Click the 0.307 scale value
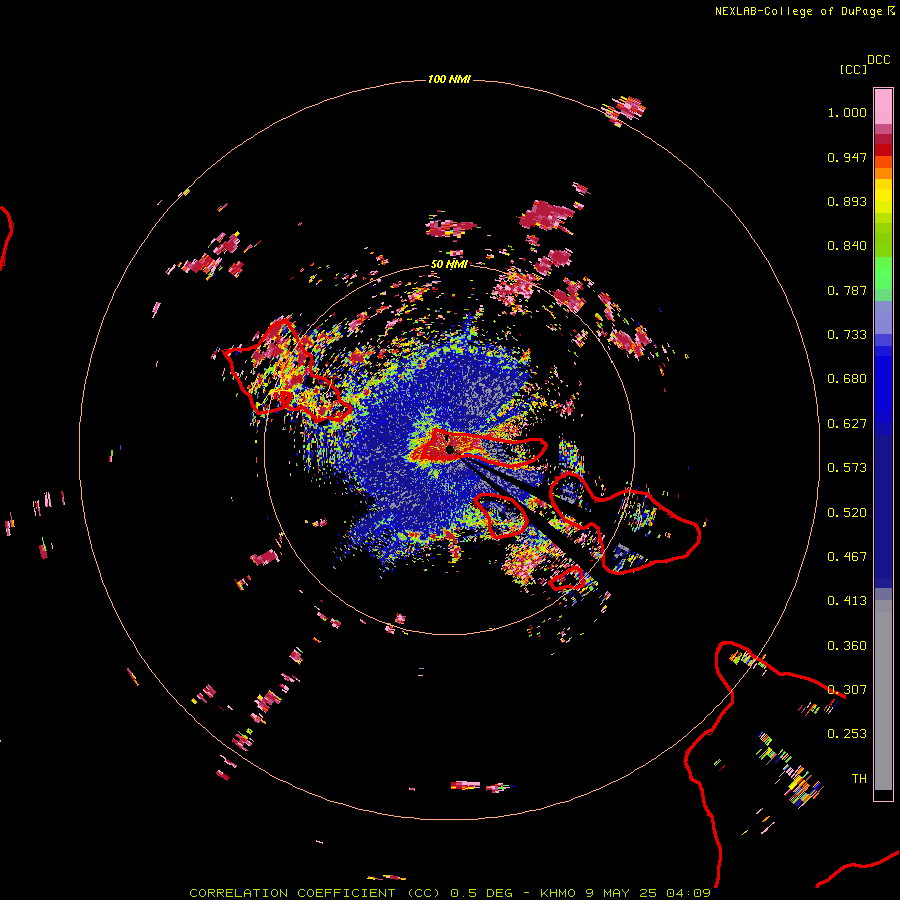This screenshot has height=900, width=900. [x=847, y=690]
